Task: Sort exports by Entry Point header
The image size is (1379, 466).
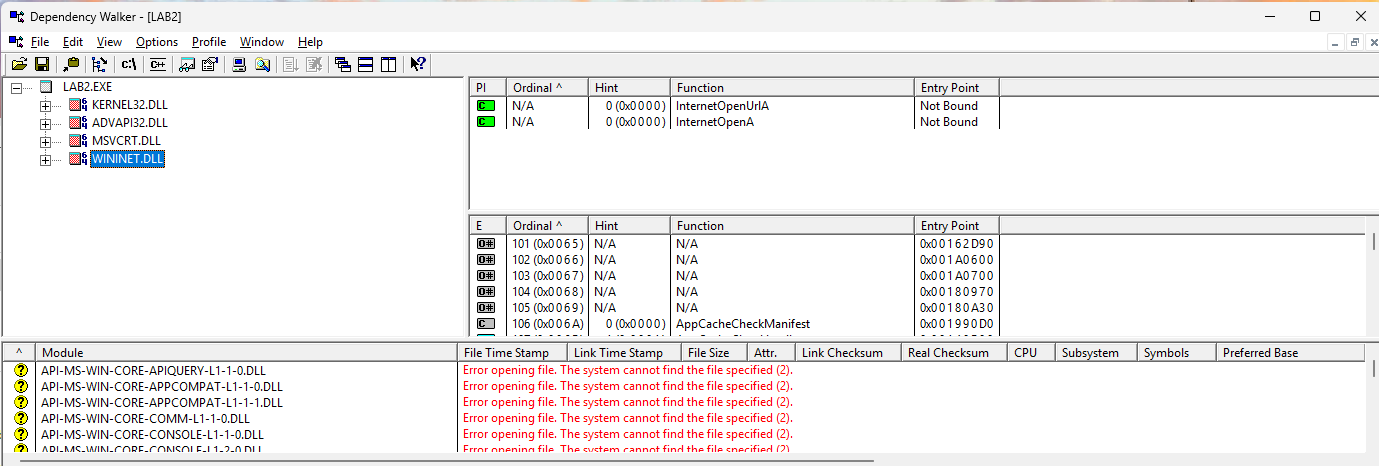Action: pos(956,225)
